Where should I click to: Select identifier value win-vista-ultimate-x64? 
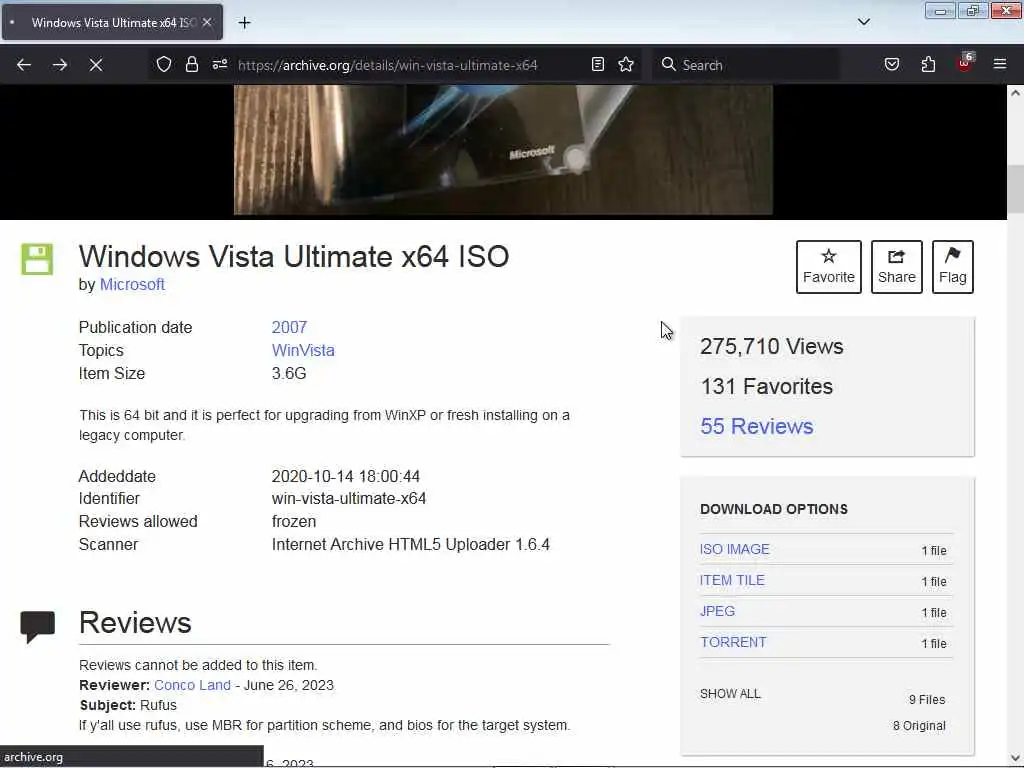(349, 499)
